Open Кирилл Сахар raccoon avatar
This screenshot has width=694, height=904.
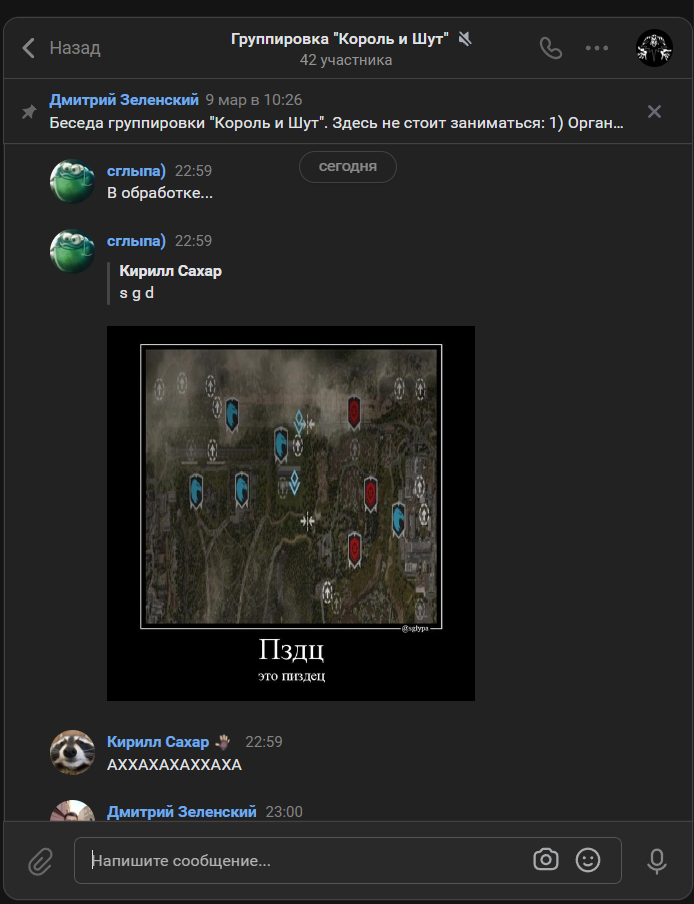(x=72, y=752)
